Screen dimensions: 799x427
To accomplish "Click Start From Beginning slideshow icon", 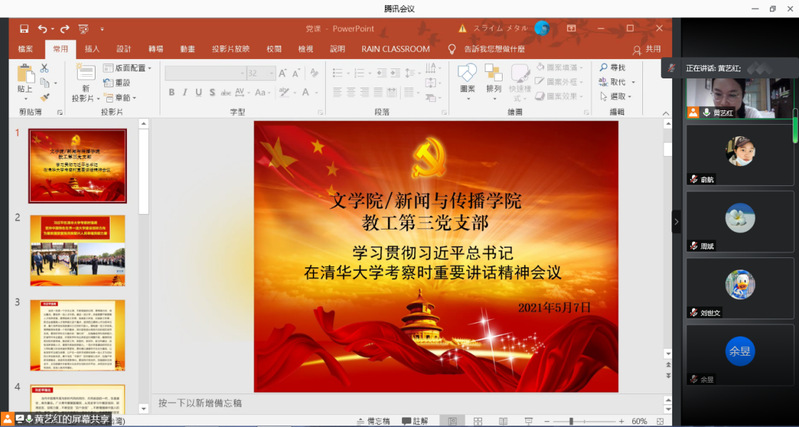I will tap(84, 29).
